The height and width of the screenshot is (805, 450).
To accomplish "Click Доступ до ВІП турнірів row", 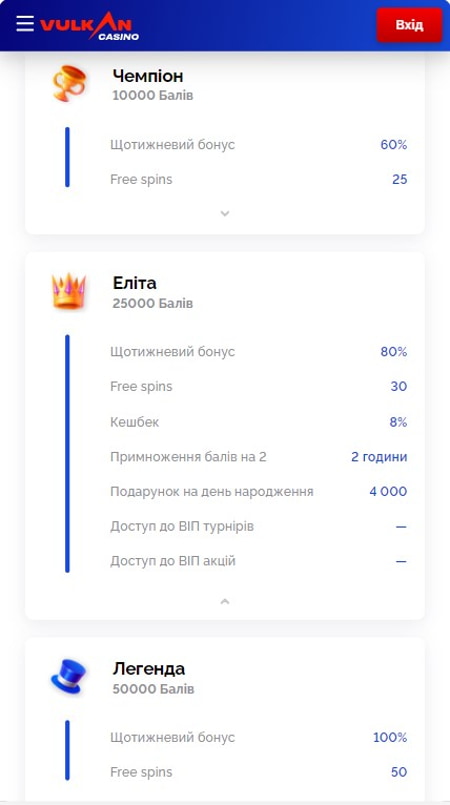I will coord(259,526).
